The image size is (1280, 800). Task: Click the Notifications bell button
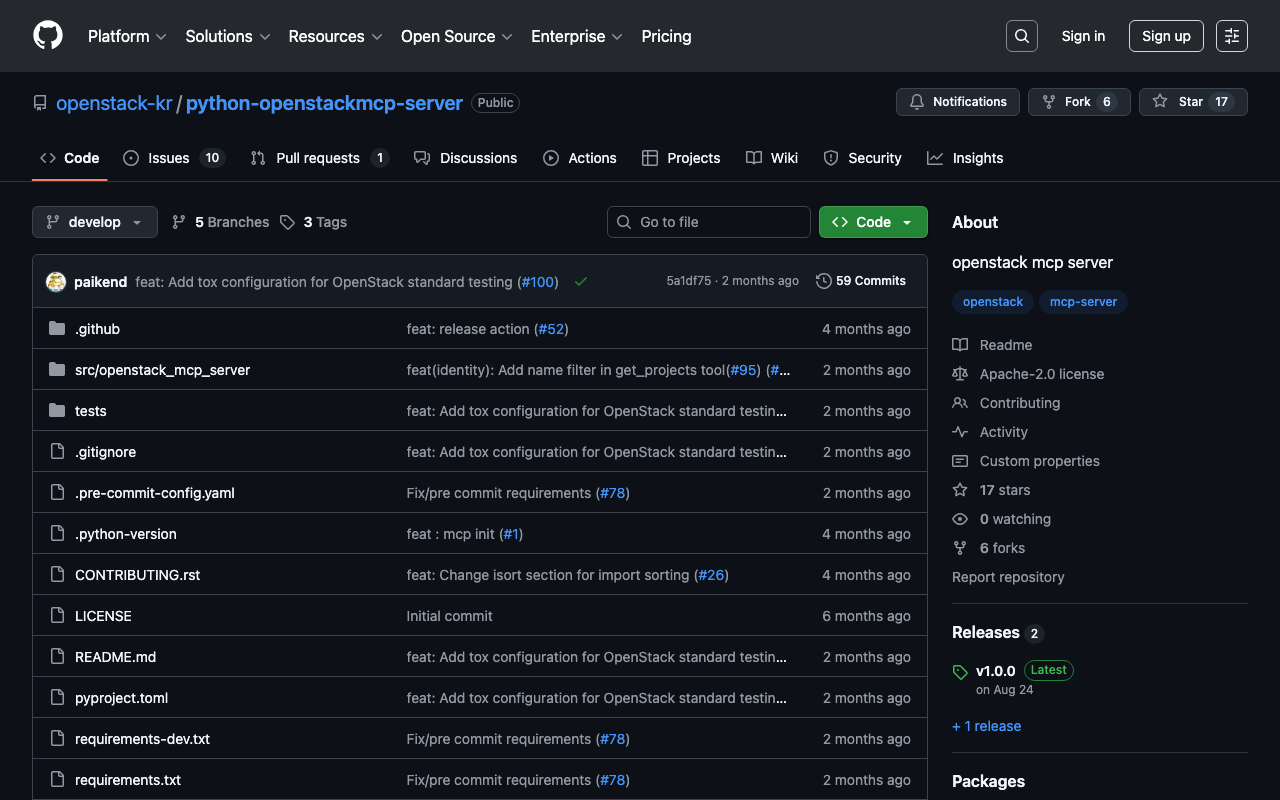957,102
